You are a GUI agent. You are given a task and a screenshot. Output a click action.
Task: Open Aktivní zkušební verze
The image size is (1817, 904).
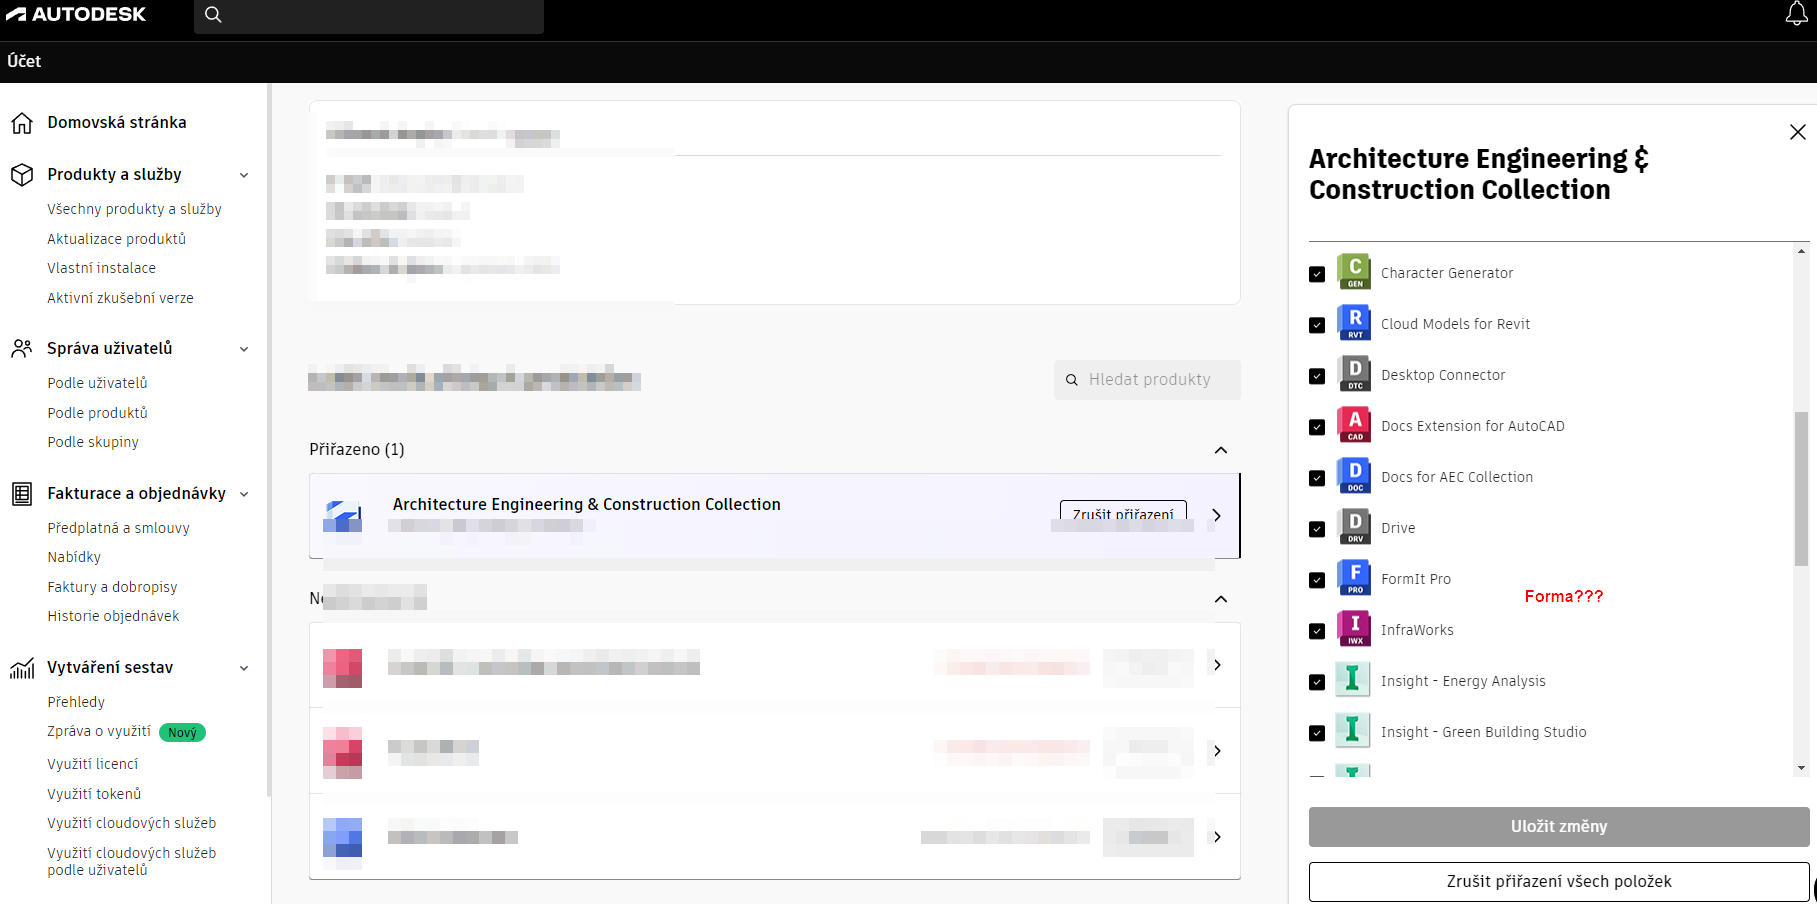[120, 298]
